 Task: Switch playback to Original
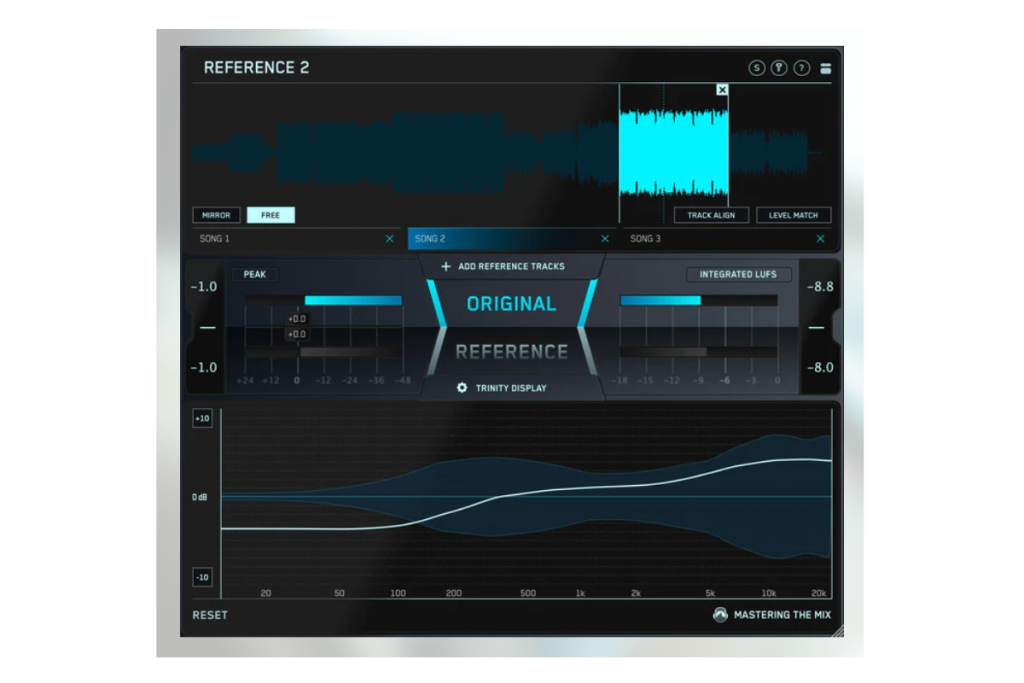[x=511, y=304]
